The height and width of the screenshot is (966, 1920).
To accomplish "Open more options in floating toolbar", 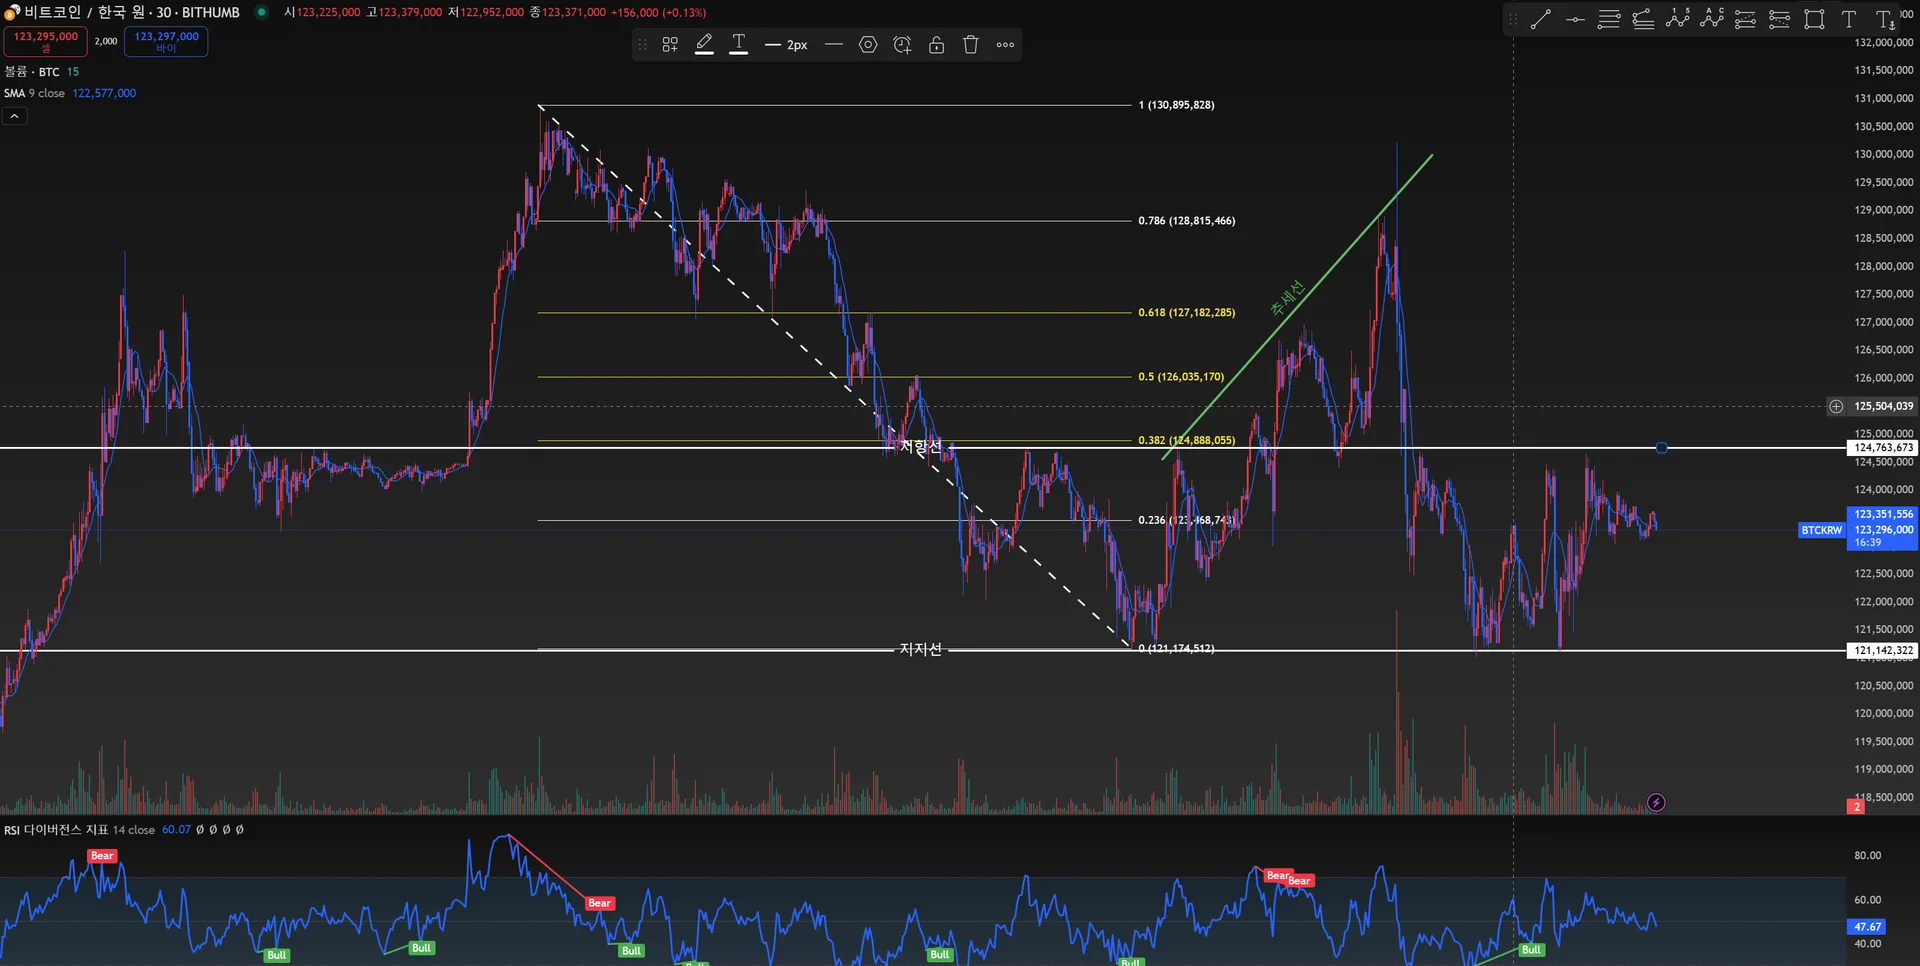I will (1005, 45).
